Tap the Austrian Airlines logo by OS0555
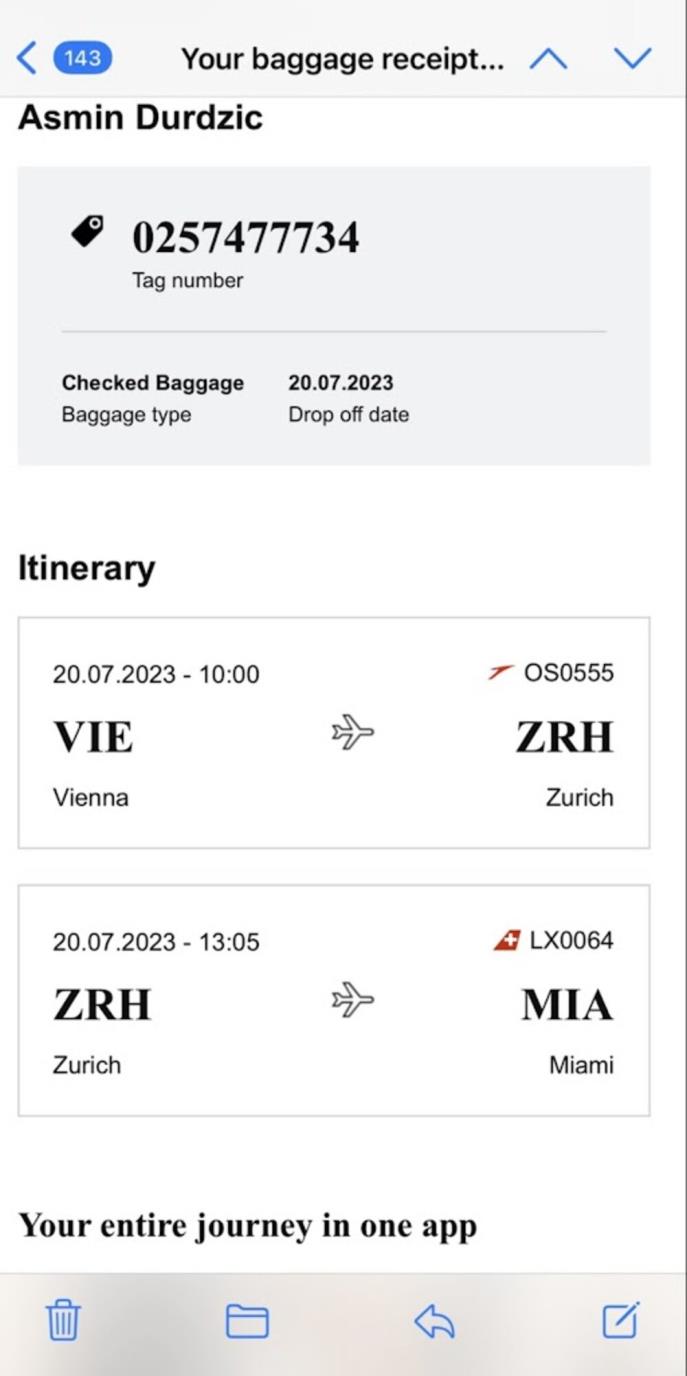The image size is (687, 1376). tap(501, 672)
